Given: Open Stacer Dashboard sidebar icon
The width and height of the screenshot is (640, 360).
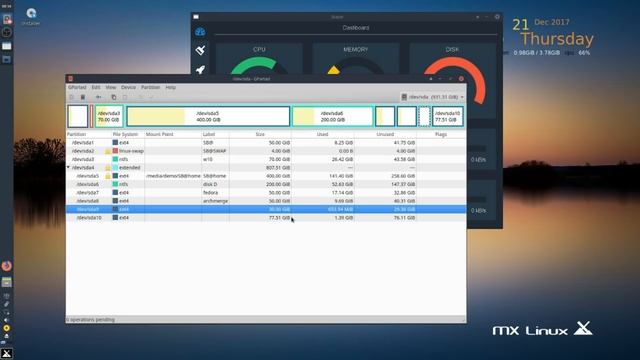Looking at the screenshot, I should [x=200, y=32].
